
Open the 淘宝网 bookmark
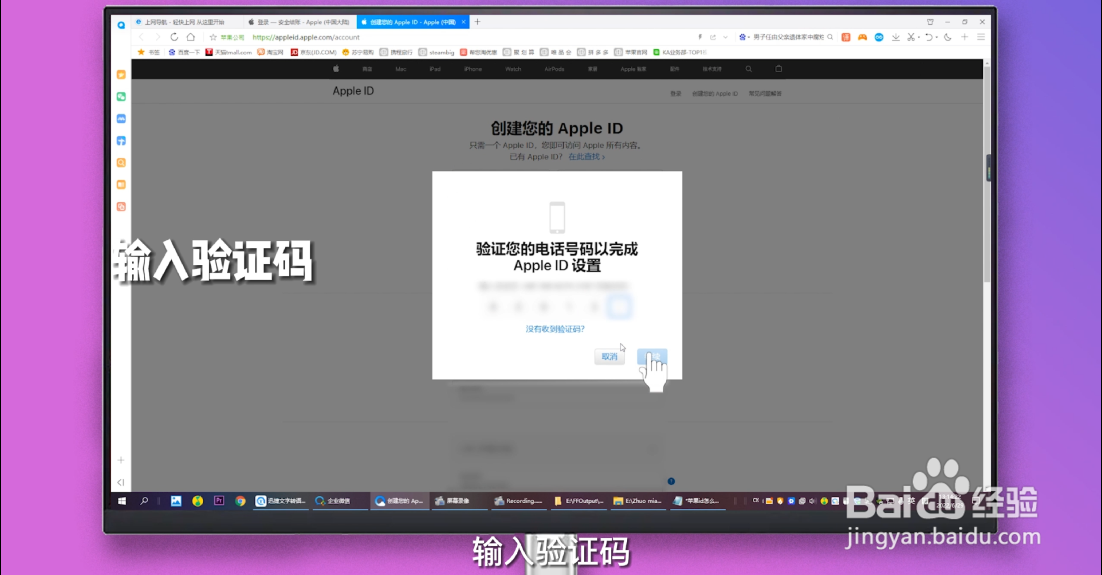pos(271,52)
